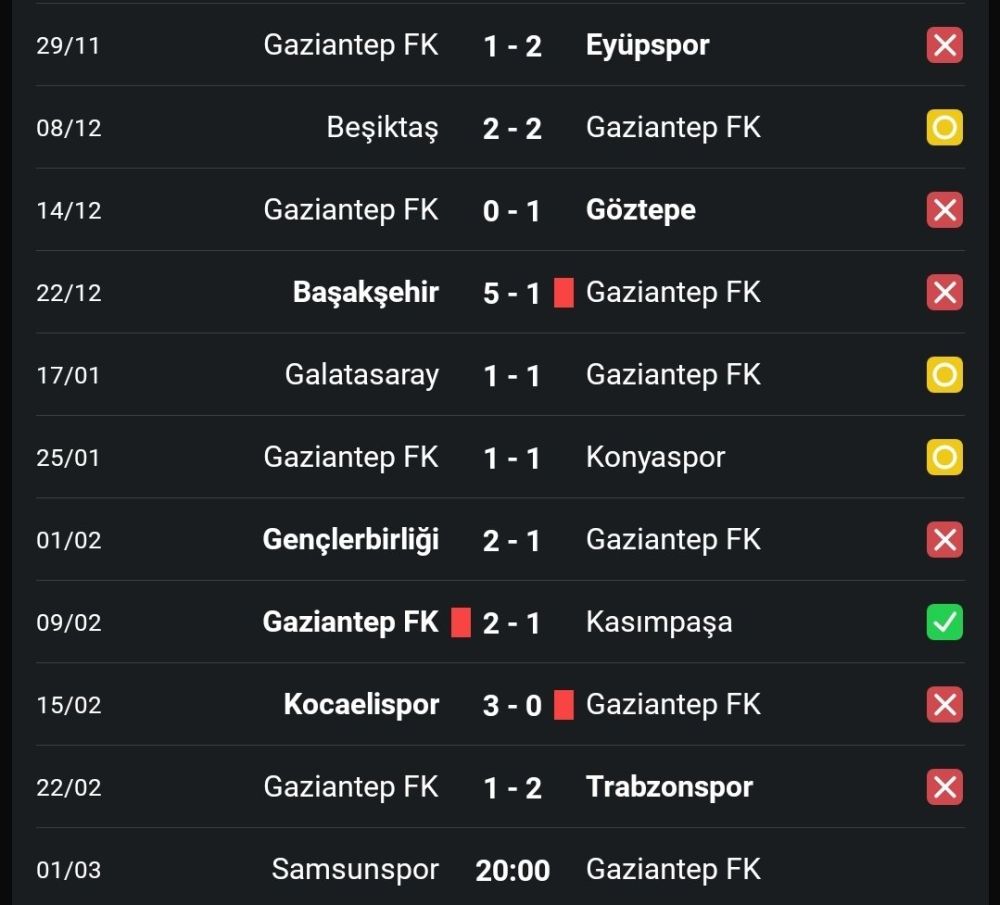The width and height of the screenshot is (1000, 905).
Task: Click green win icon on Kasımpaşa row
Action: [x=944, y=622]
